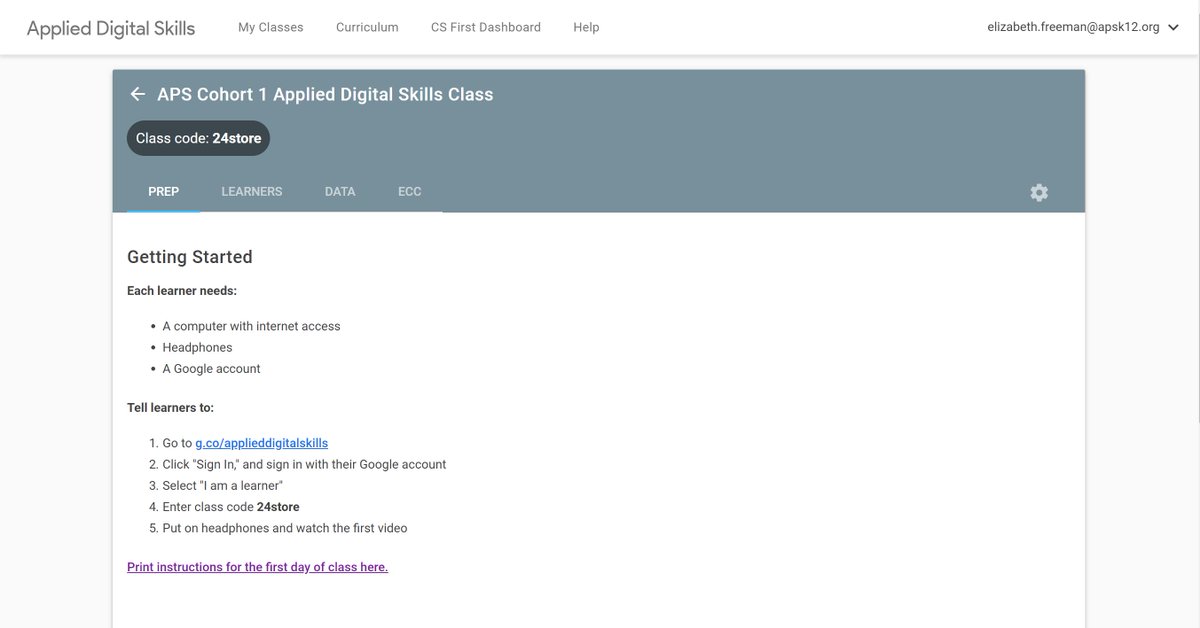Open the g.co/applieddigitalskills link
Screen dimensions: 1200x628
click(262, 442)
